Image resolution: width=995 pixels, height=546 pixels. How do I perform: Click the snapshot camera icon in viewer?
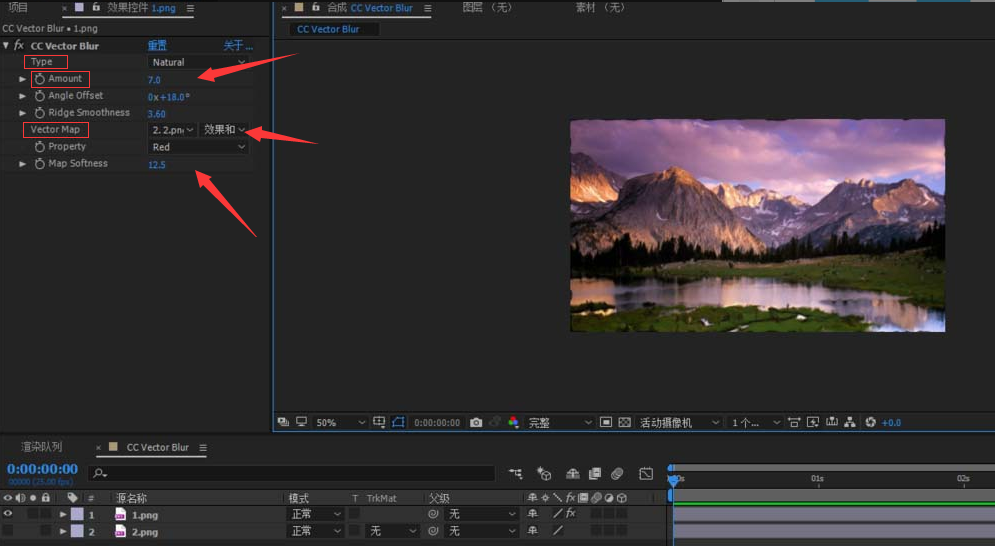(x=476, y=422)
